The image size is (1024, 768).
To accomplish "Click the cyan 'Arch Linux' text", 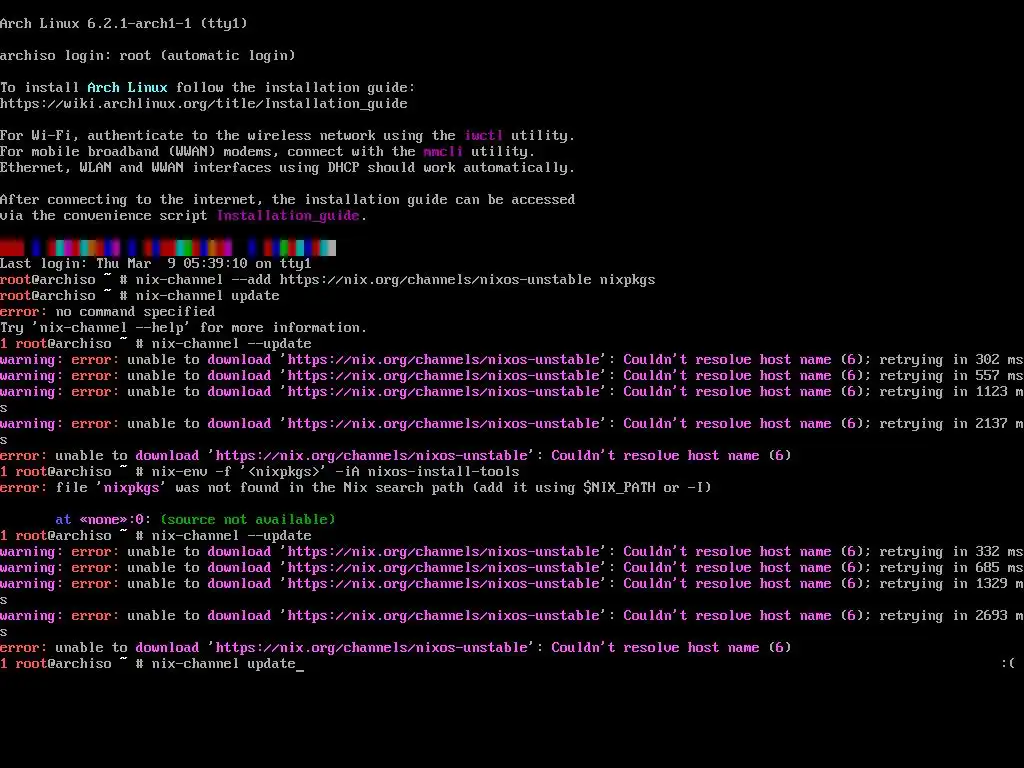I will tap(127, 88).
